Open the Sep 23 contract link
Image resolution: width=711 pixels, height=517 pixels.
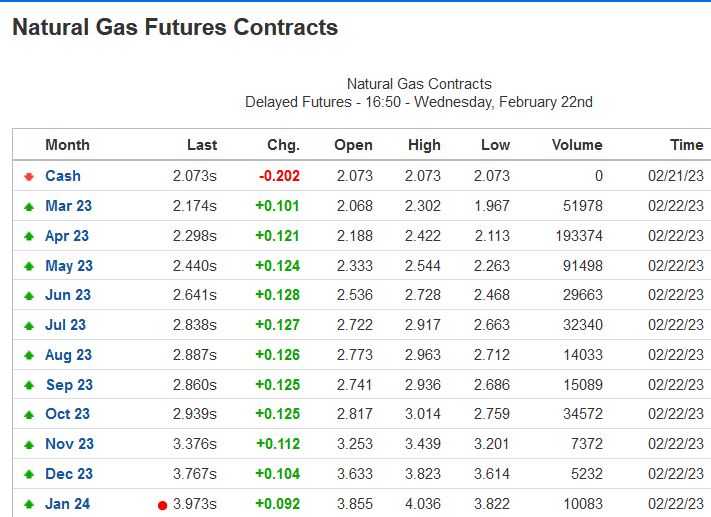[x=69, y=385]
